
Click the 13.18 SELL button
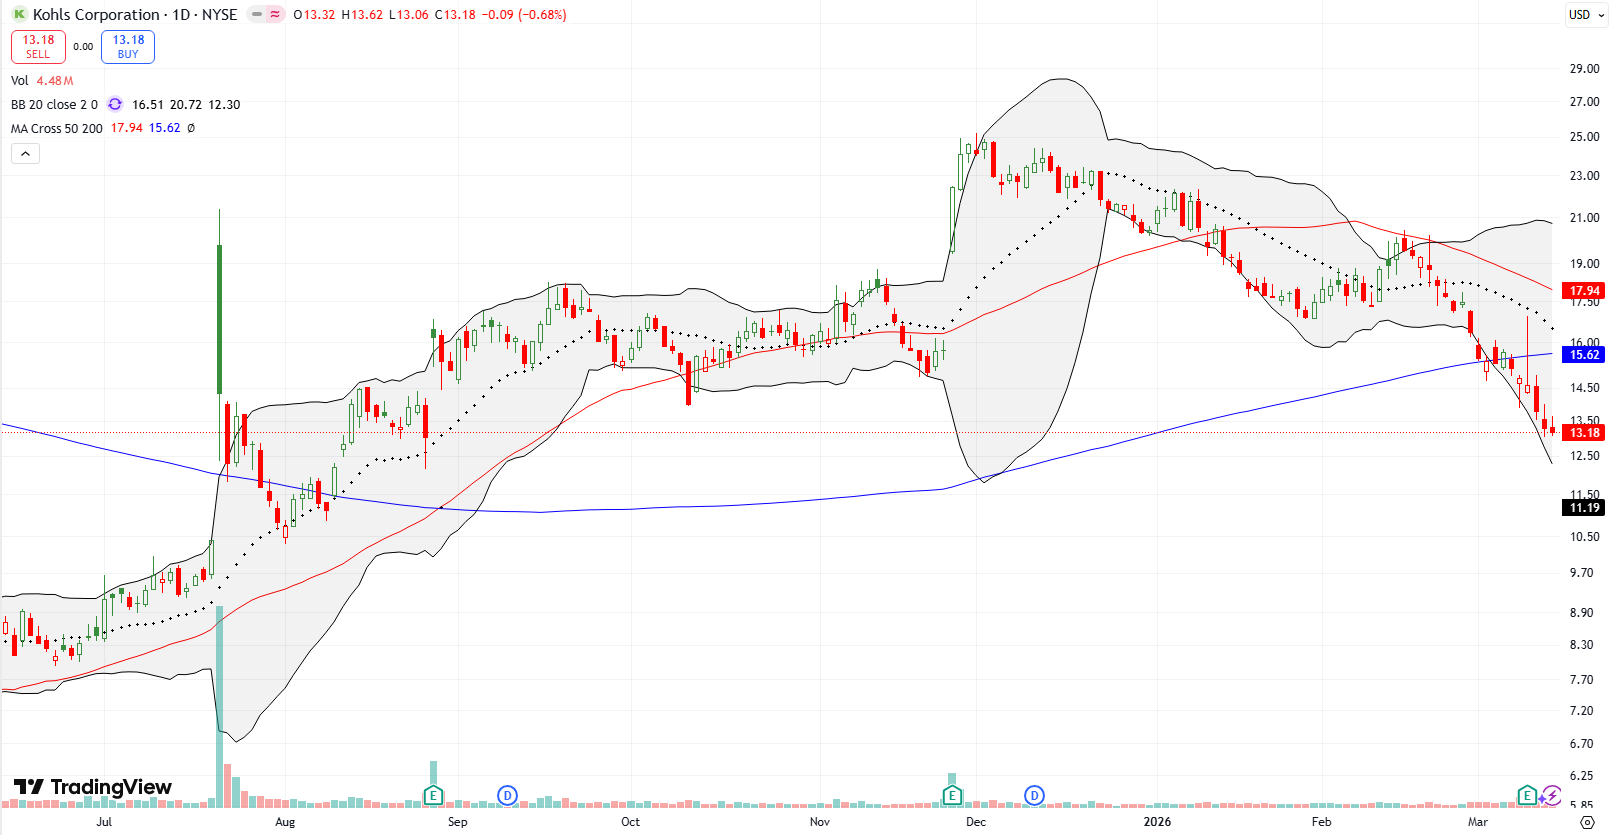pyautogui.click(x=38, y=47)
